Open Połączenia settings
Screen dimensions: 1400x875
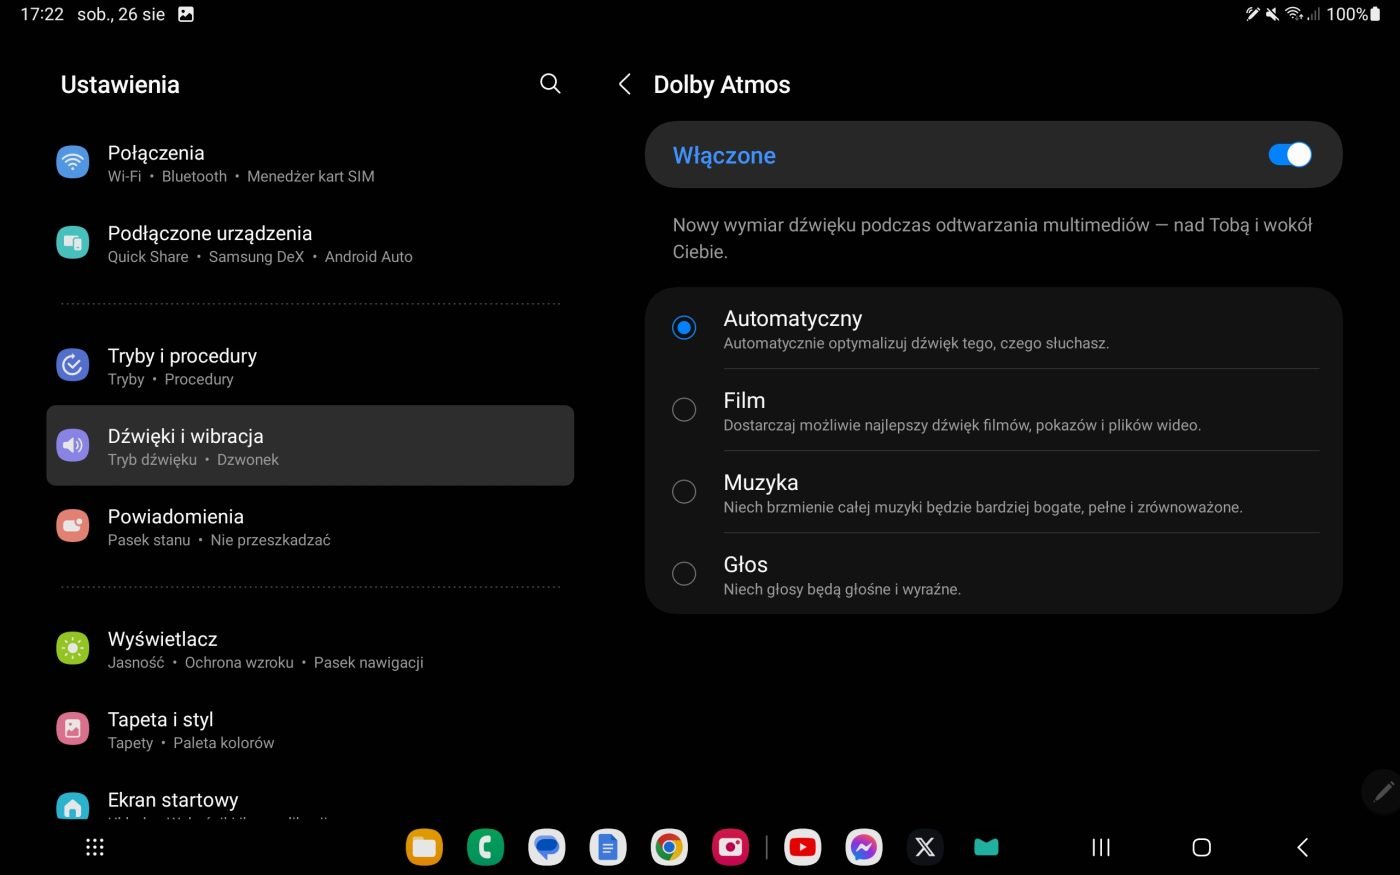coord(310,163)
